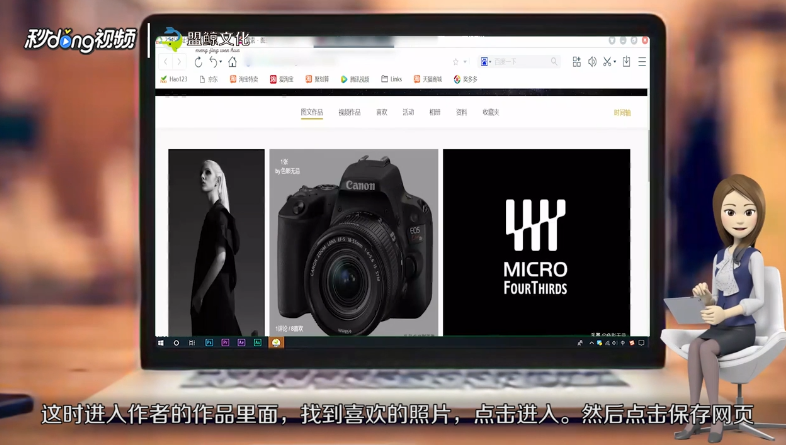Launch Photoshop from the taskbar
Screen dimensions: 786x445
(x=209, y=343)
